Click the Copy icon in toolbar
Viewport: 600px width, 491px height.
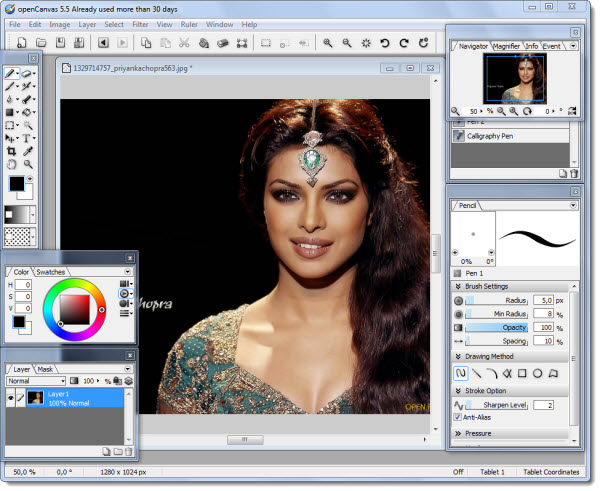click(146, 42)
